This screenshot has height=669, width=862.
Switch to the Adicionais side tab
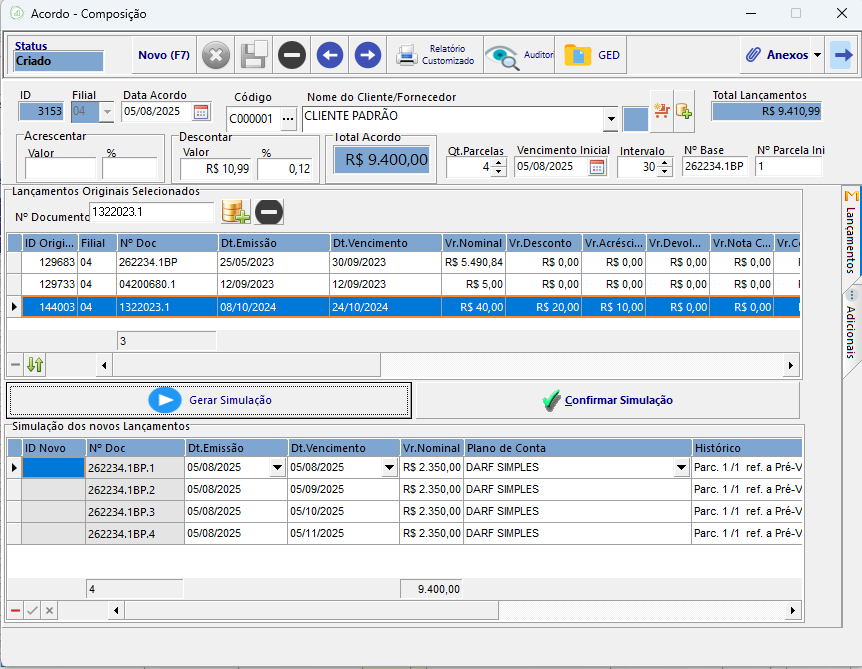click(x=851, y=333)
